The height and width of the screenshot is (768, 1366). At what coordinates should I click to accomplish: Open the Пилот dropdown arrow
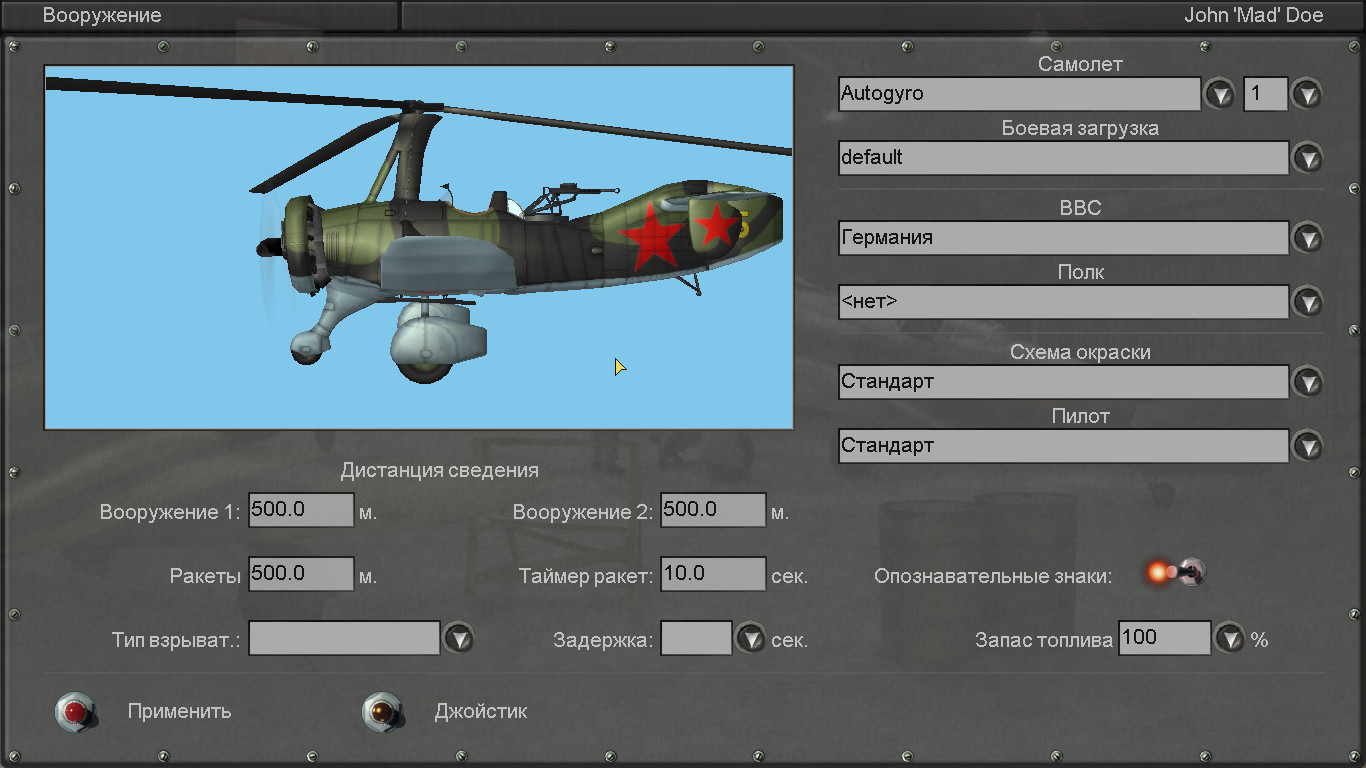[x=1306, y=446]
